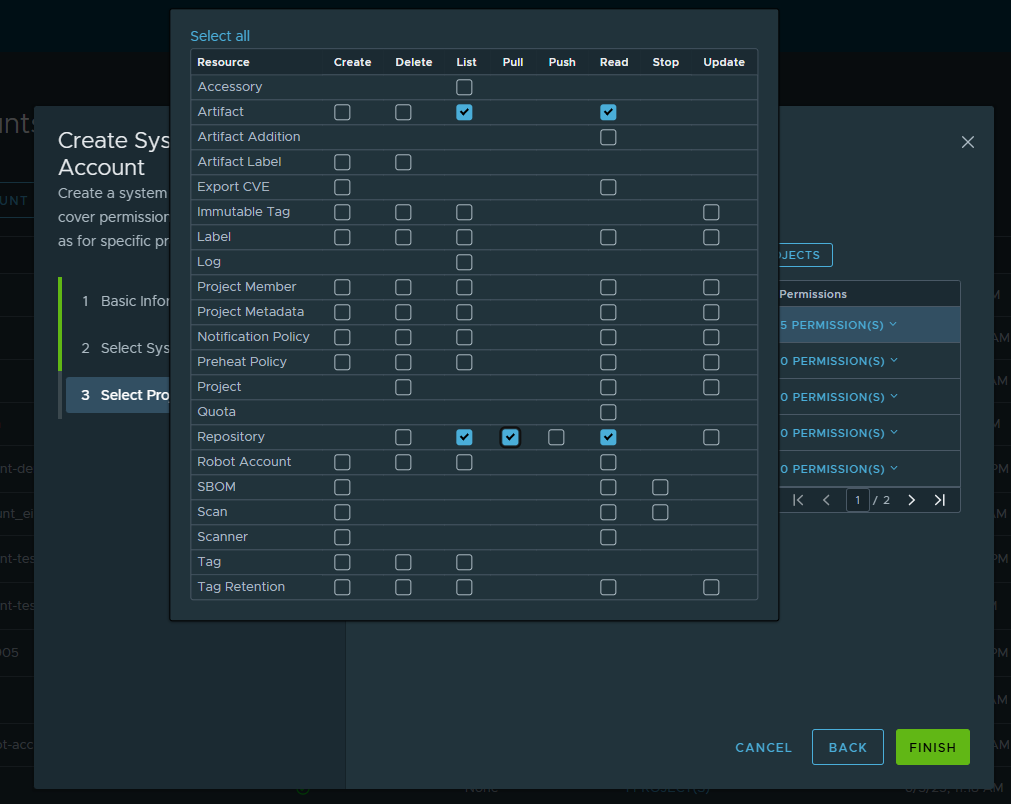This screenshot has height=804, width=1011.
Task: Close the Create System Robot Account dialog
Action: pyautogui.click(x=967, y=142)
